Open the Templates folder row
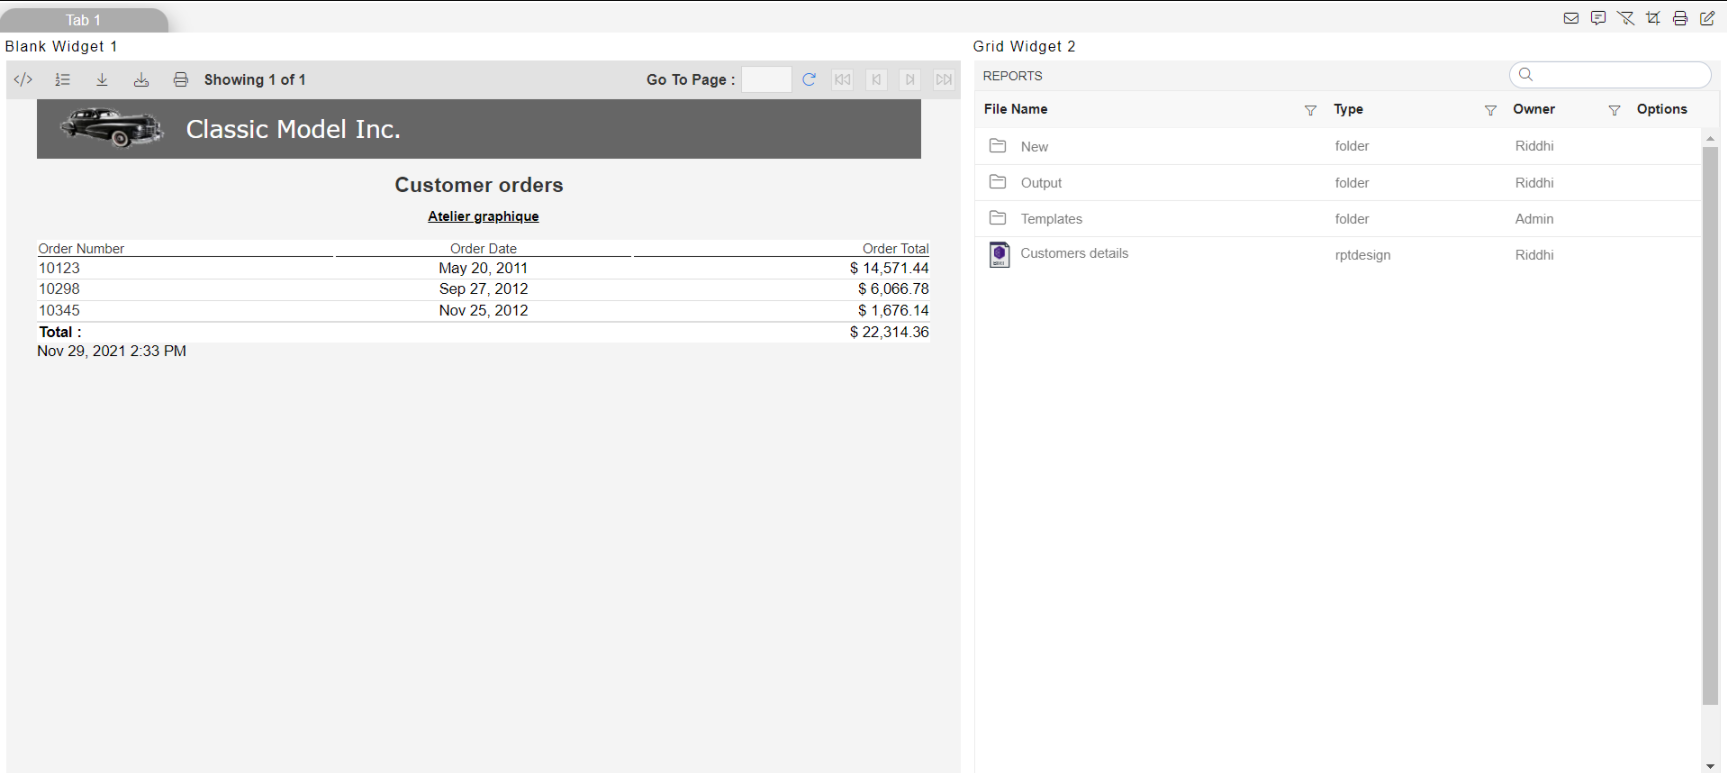The height and width of the screenshot is (773, 1727). 1338,218
